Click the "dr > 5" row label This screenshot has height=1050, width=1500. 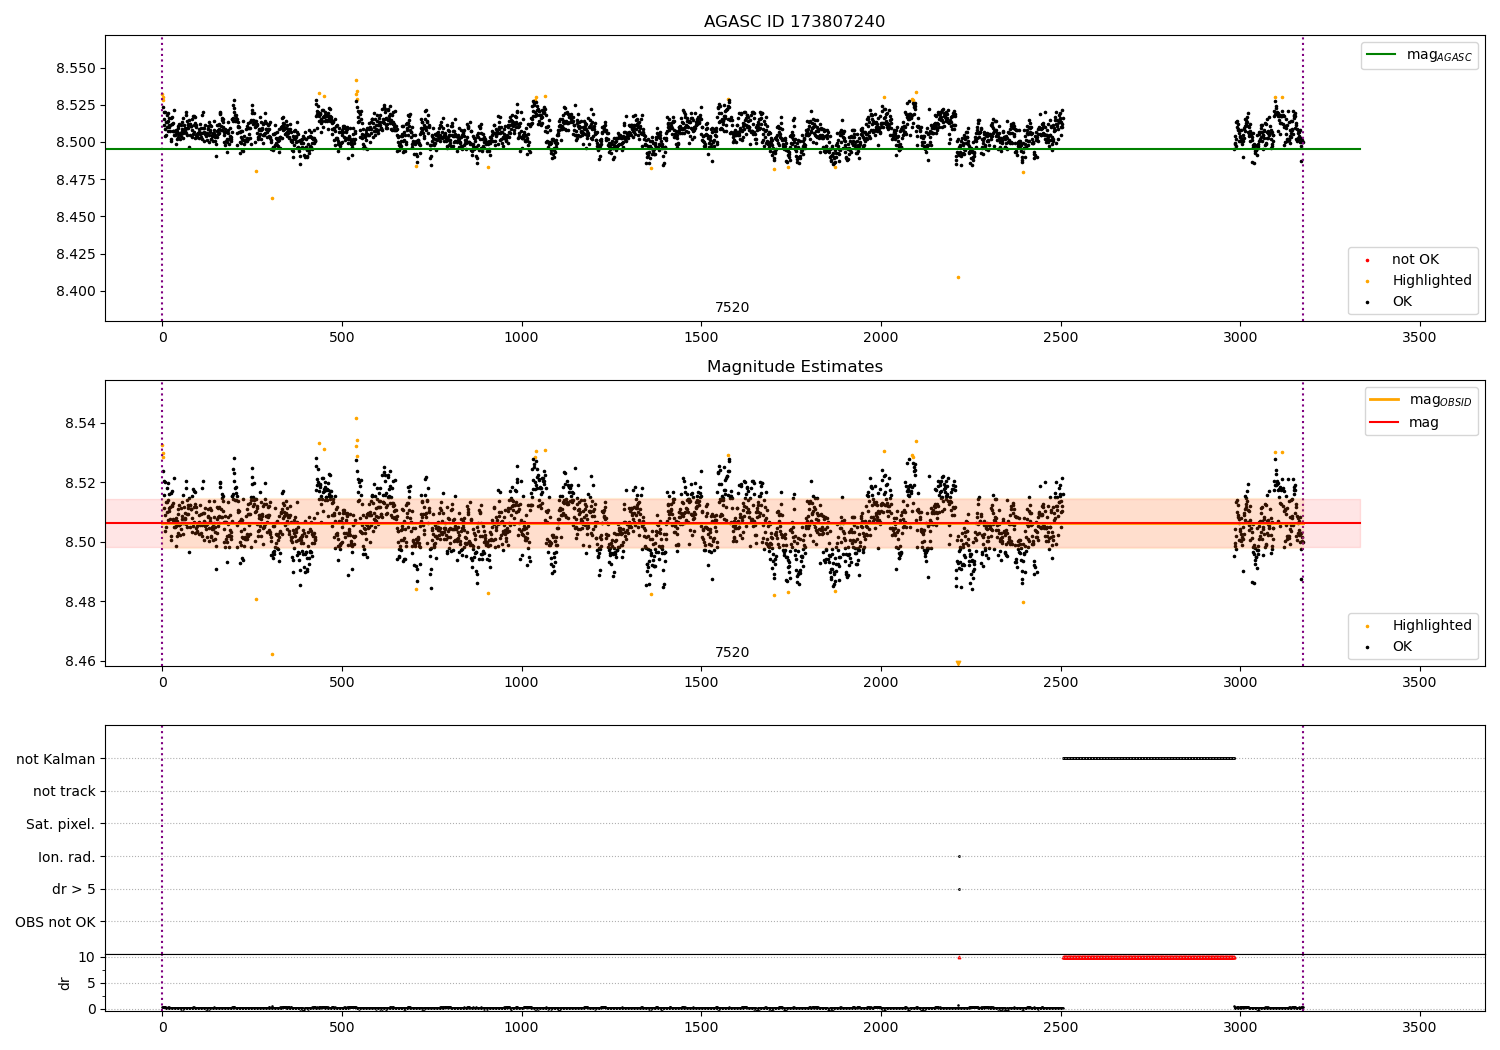(x=74, y=890)
